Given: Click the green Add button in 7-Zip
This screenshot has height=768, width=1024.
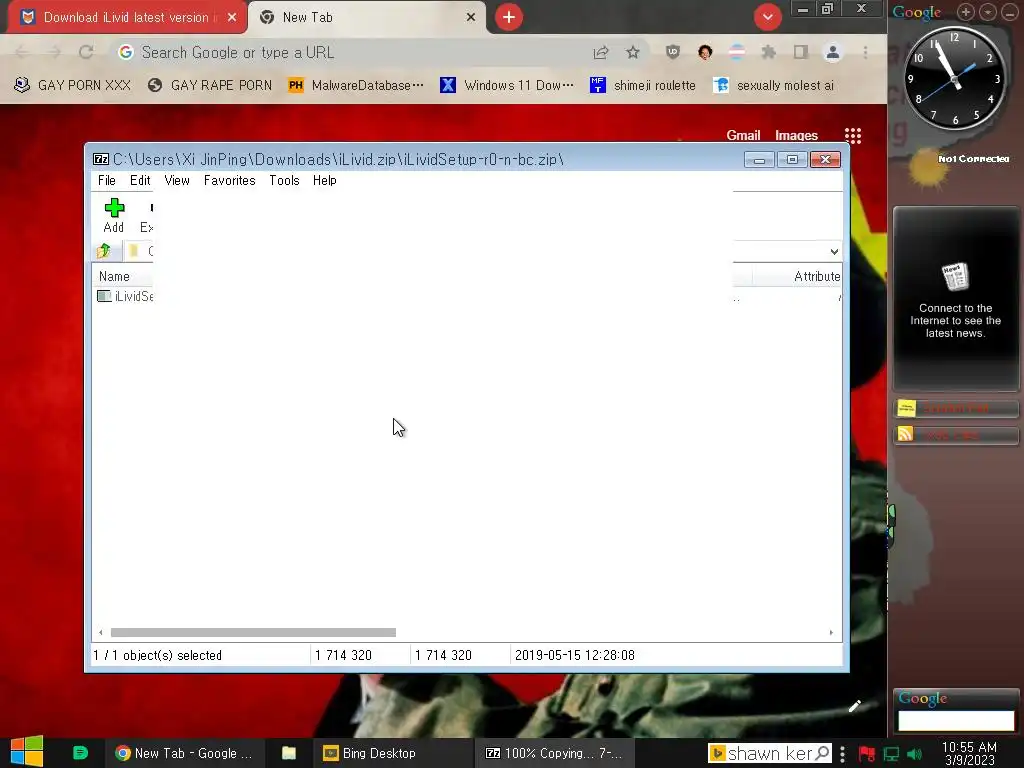Looking at the screenshot, I should (x=114, y=216).
